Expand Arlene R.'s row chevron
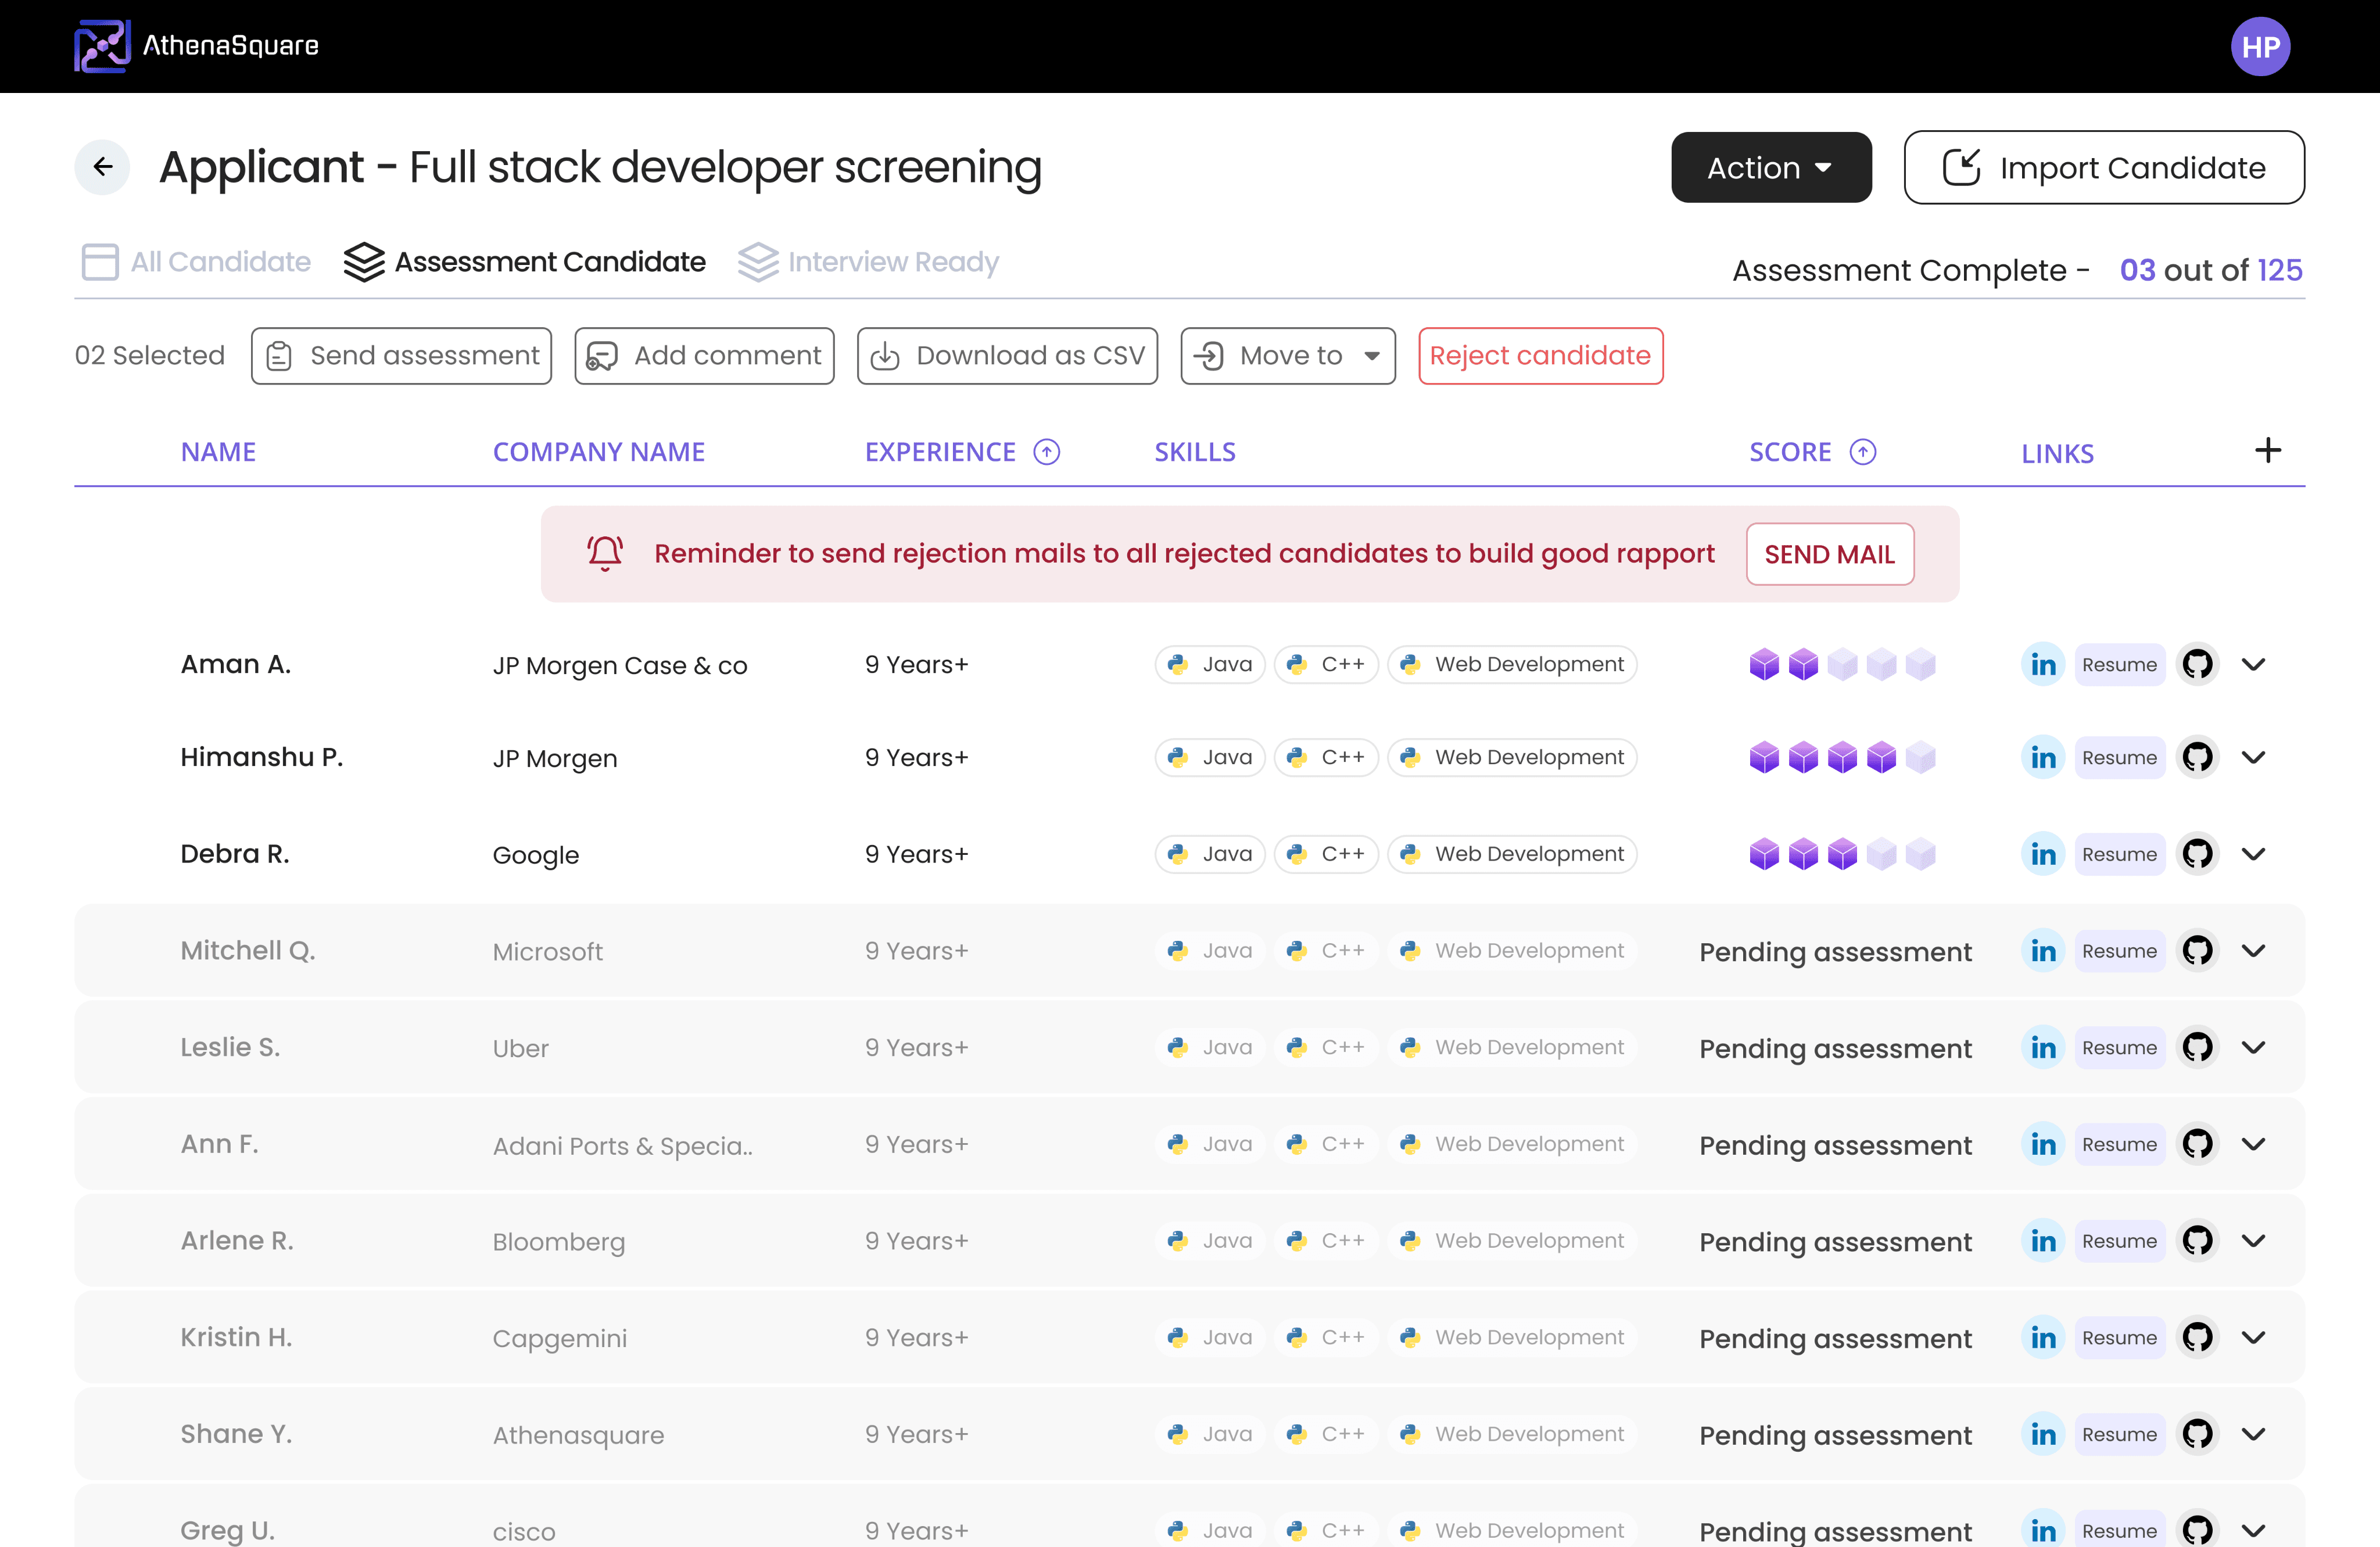 [2253, 1240]
